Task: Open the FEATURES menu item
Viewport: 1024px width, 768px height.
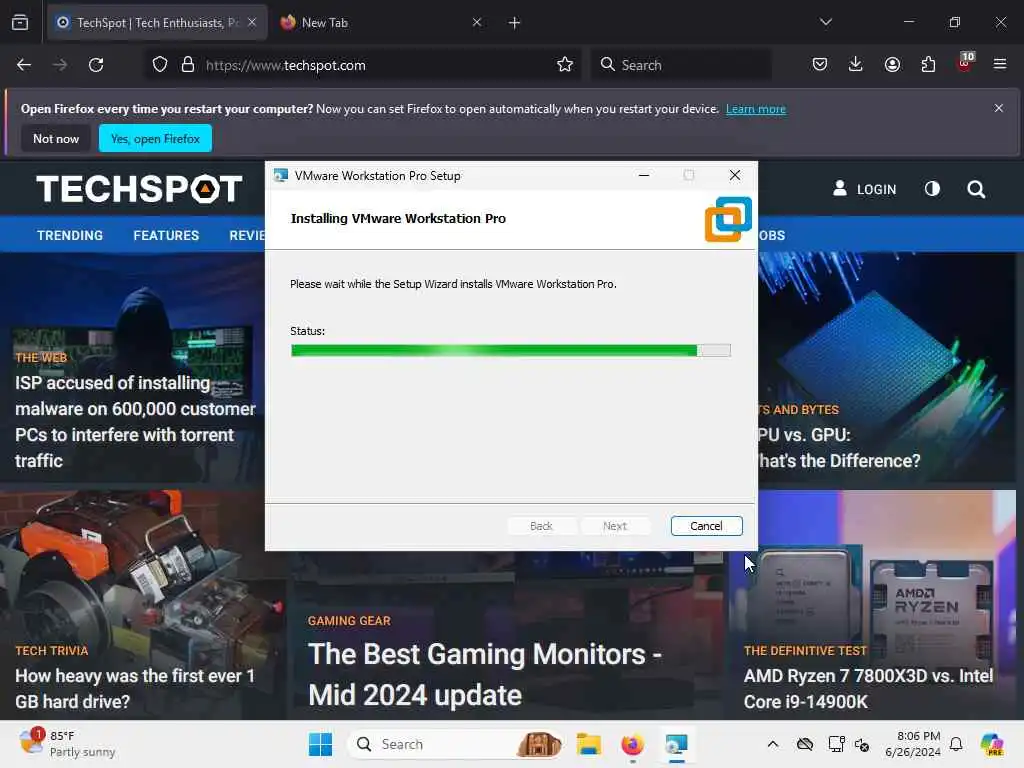Action: 166,235
